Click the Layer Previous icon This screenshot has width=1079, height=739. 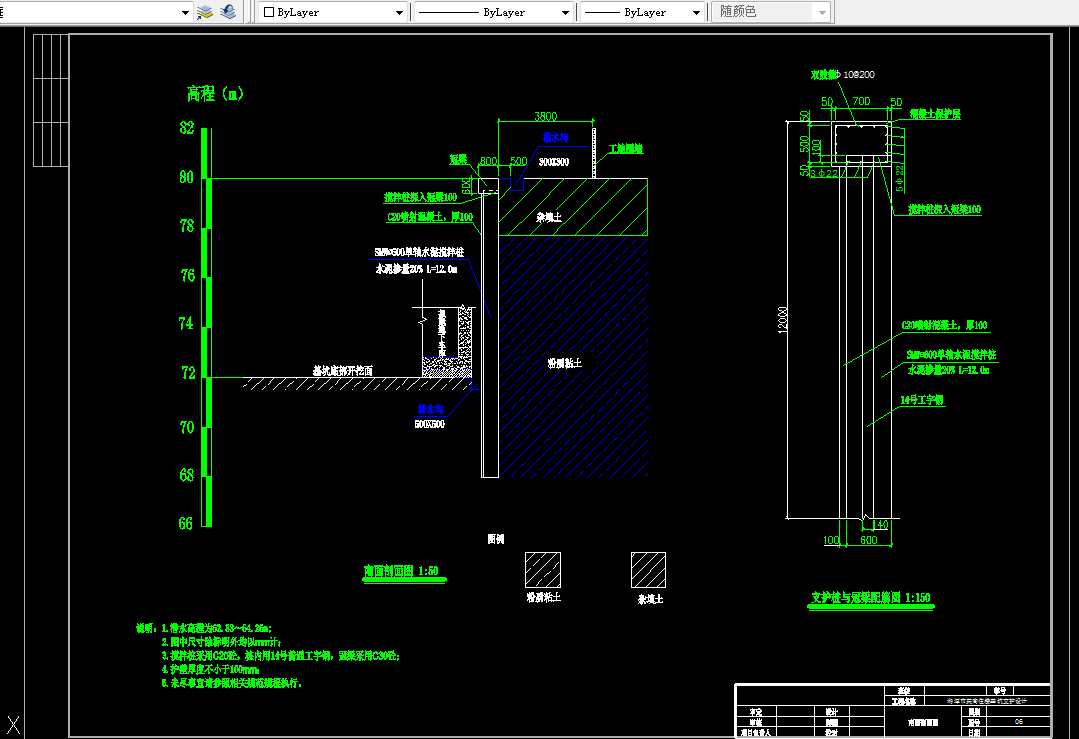[x=228, y=12]
